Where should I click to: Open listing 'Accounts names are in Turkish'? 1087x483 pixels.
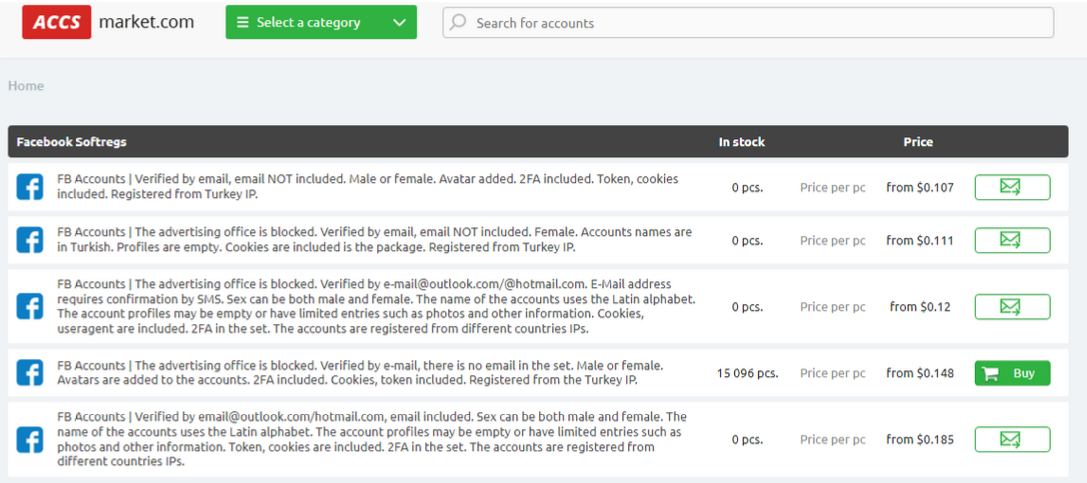(x=374, y=240)
